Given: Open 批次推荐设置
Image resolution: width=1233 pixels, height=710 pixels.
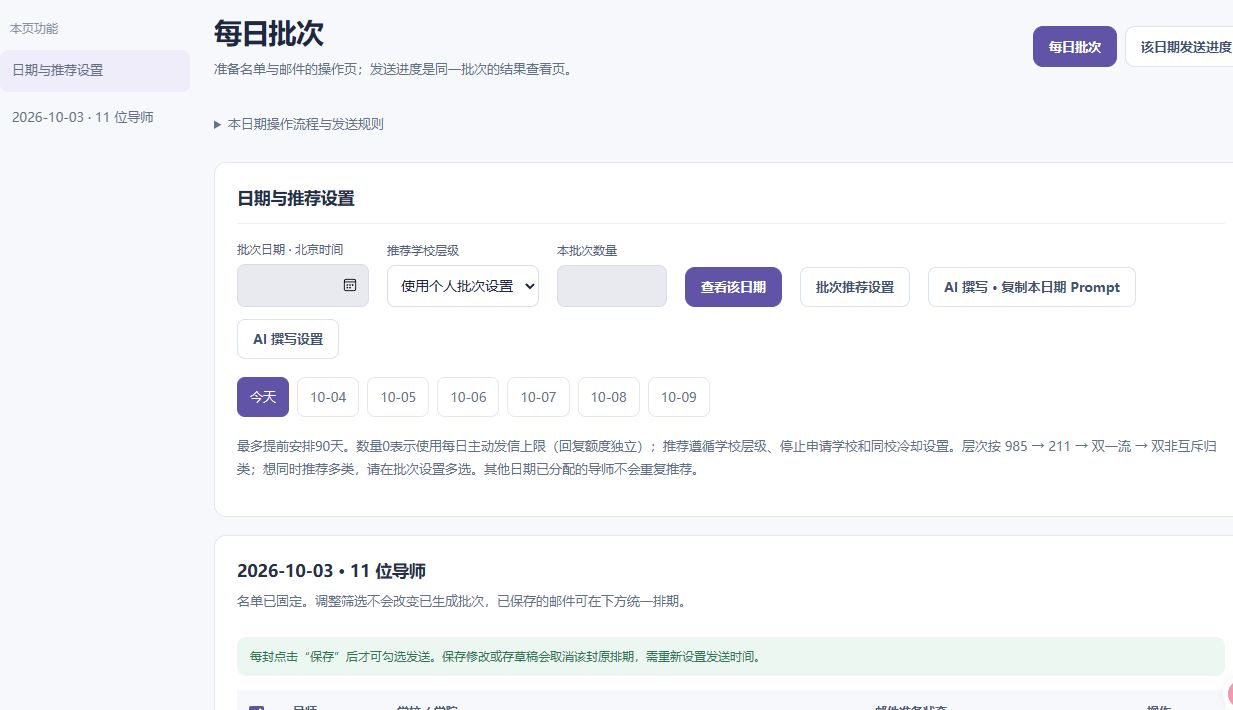Looking at the screenshot, I should (x=855, y=287).
